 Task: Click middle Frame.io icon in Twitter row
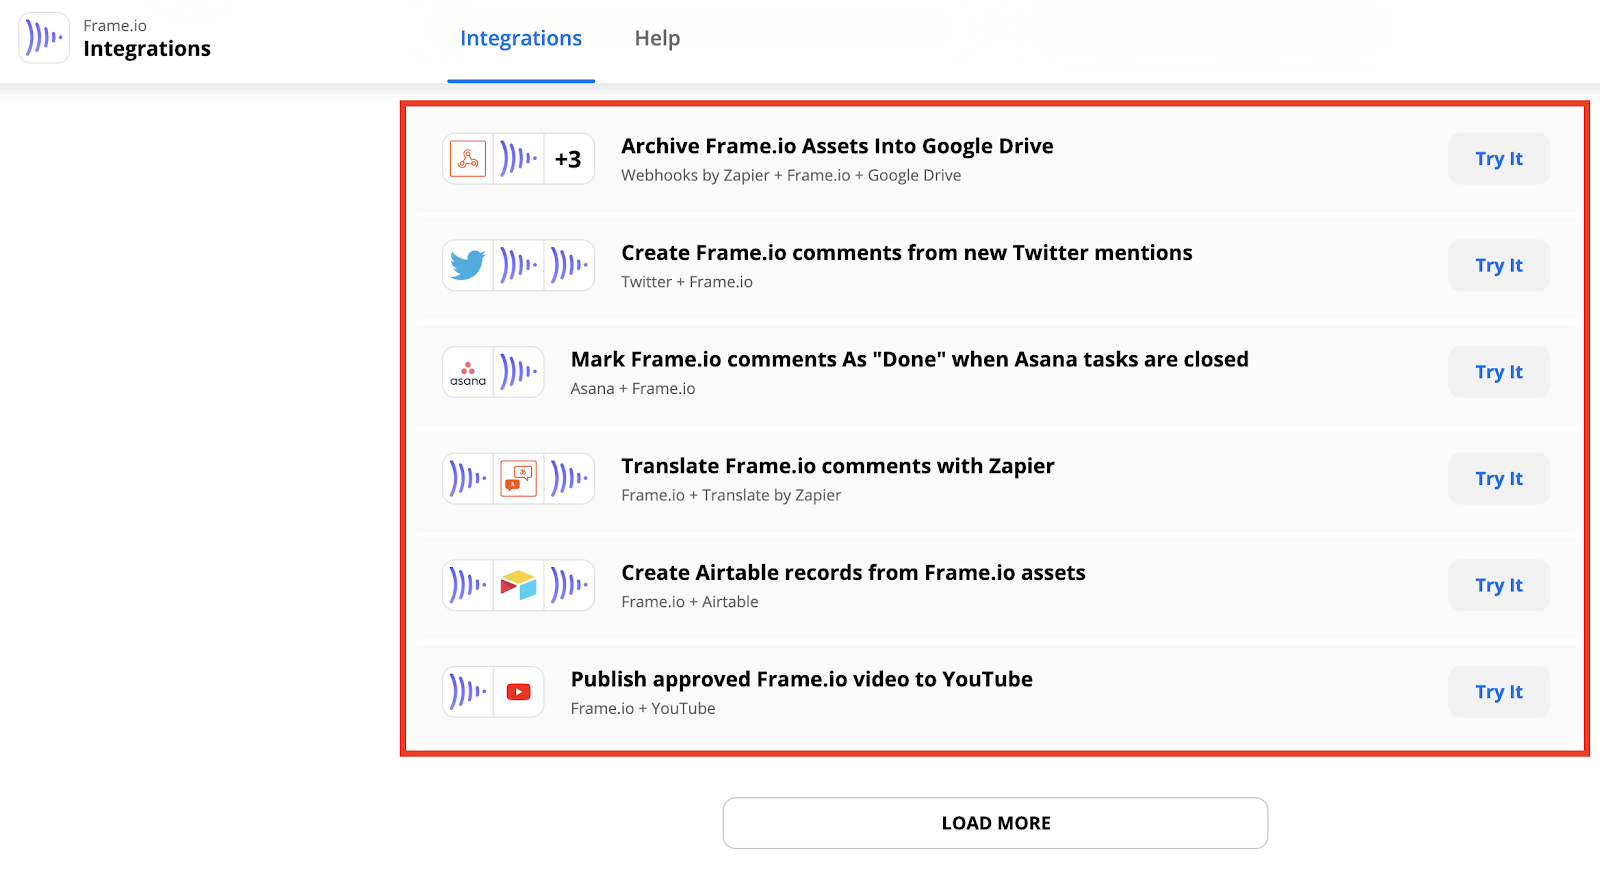[518, 265]
